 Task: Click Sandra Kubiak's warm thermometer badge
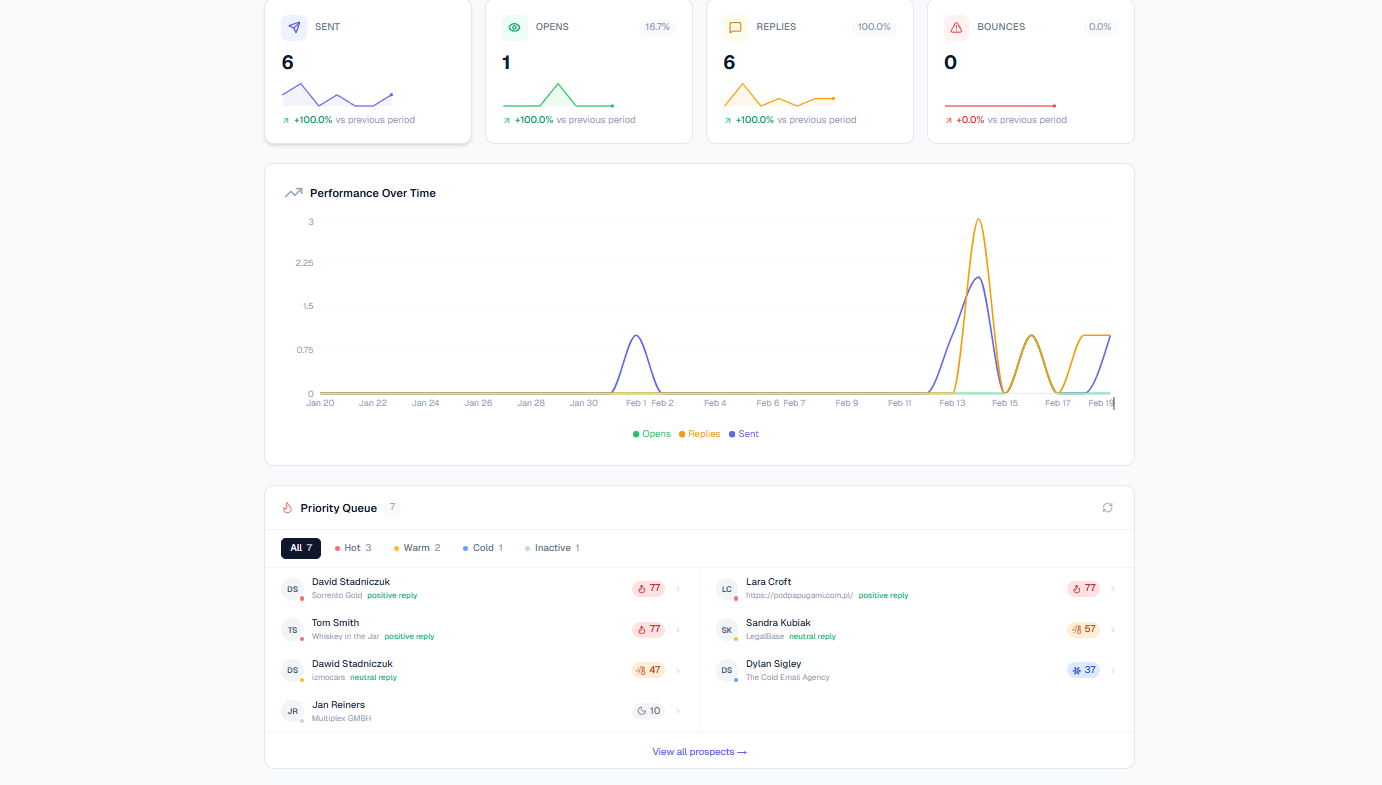[1083, 629]
